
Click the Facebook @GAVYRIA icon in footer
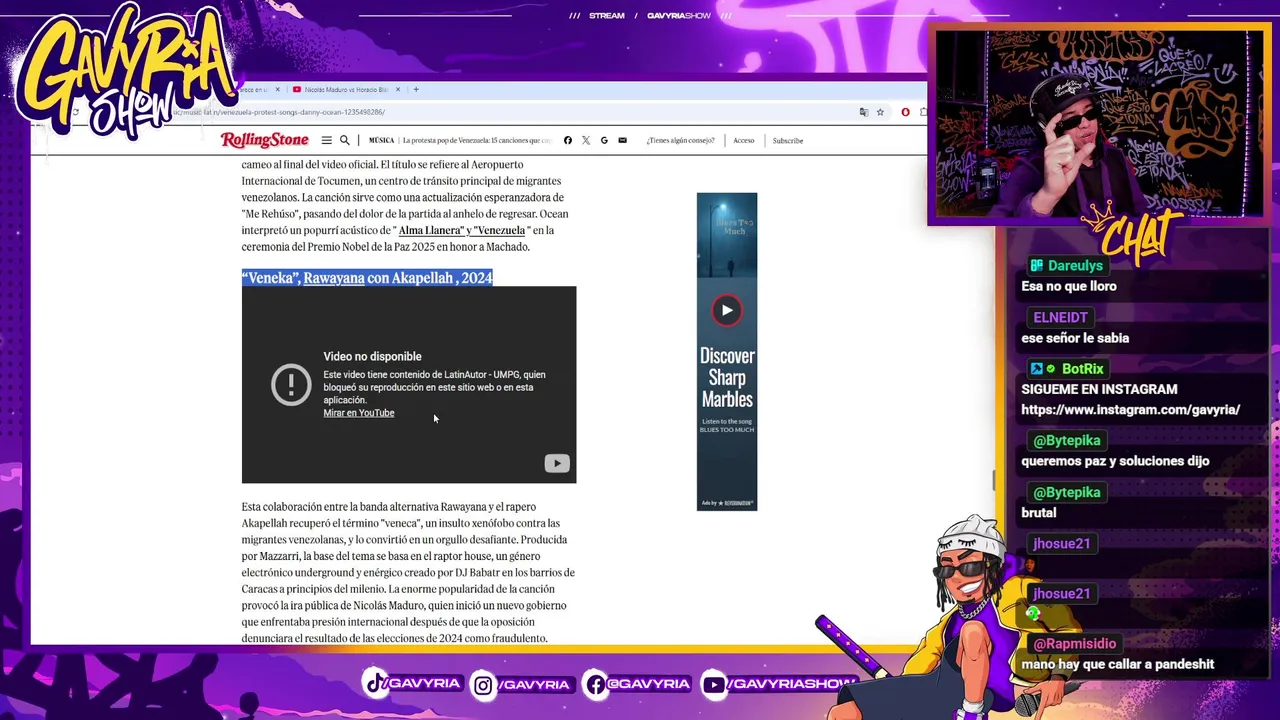pyautogui.click(x=596, y=685)
